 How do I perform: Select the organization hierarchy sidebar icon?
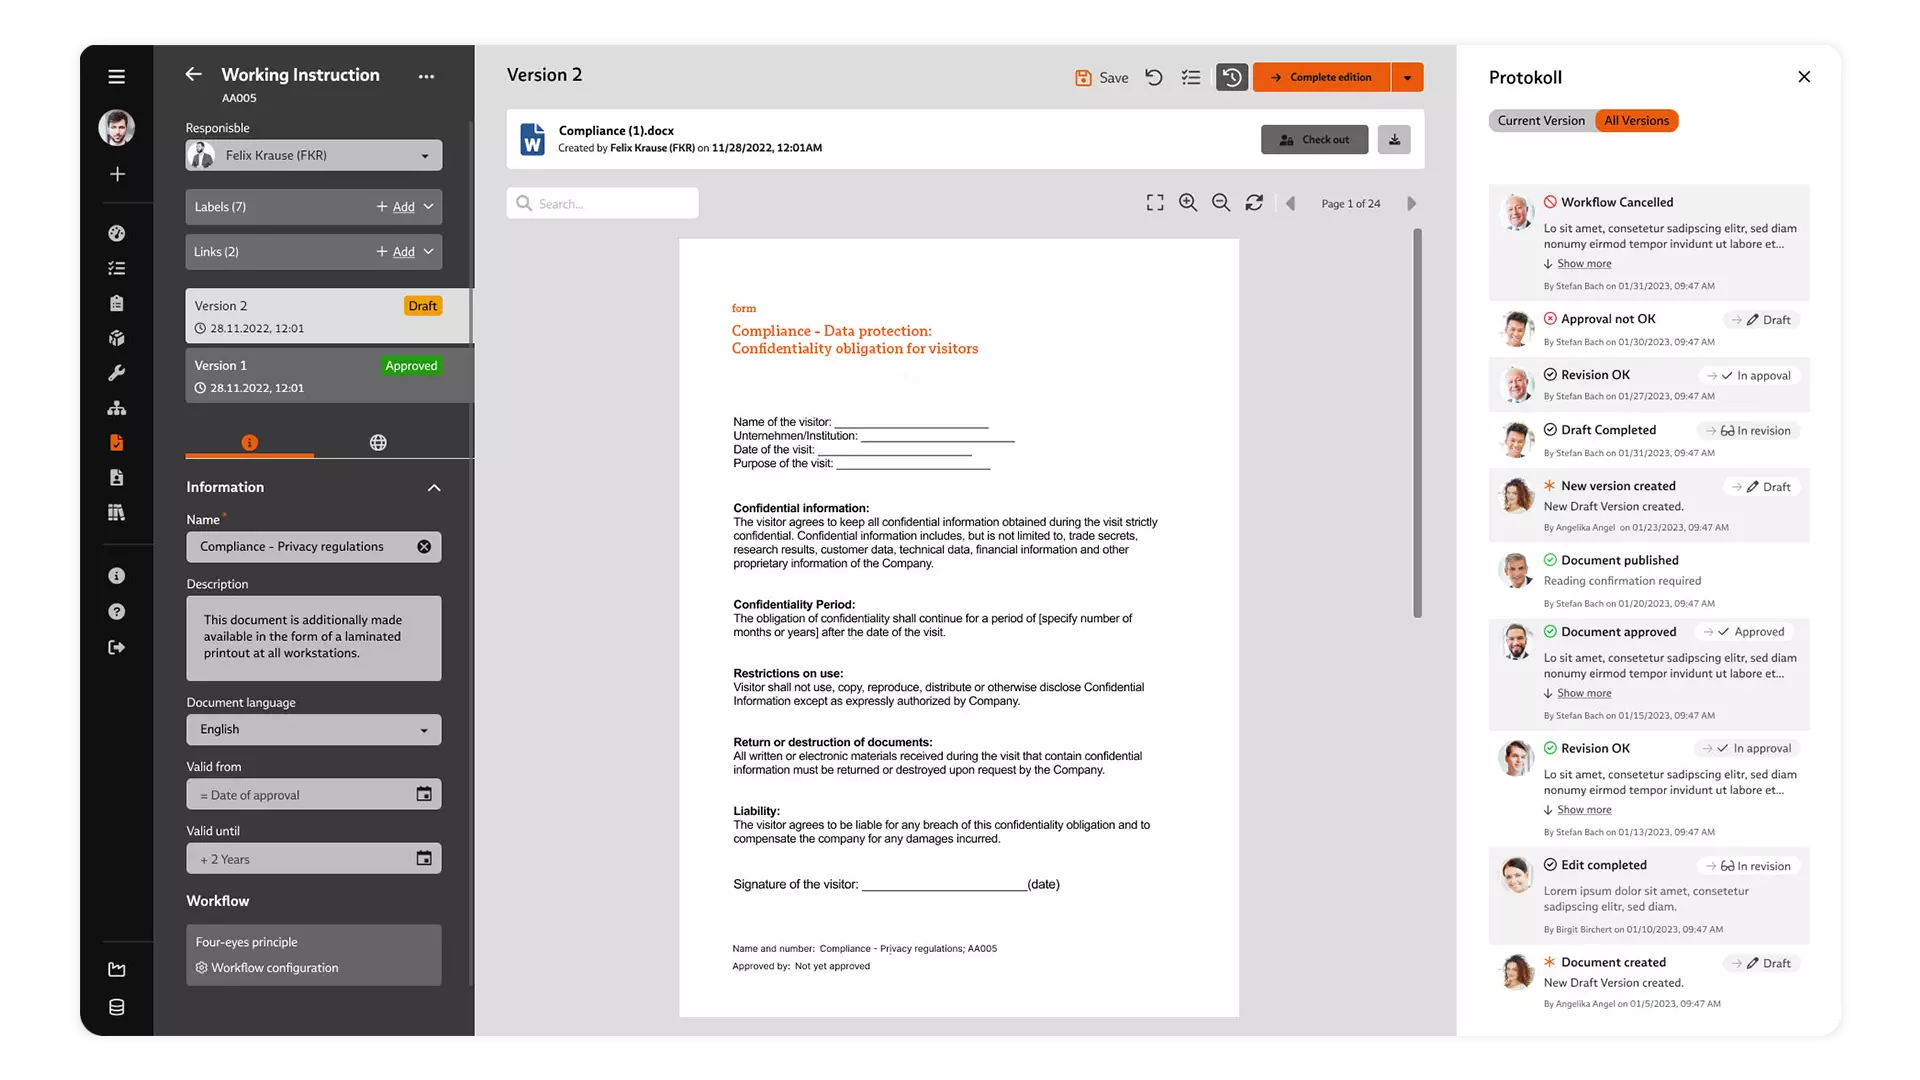tap(116, 407)
